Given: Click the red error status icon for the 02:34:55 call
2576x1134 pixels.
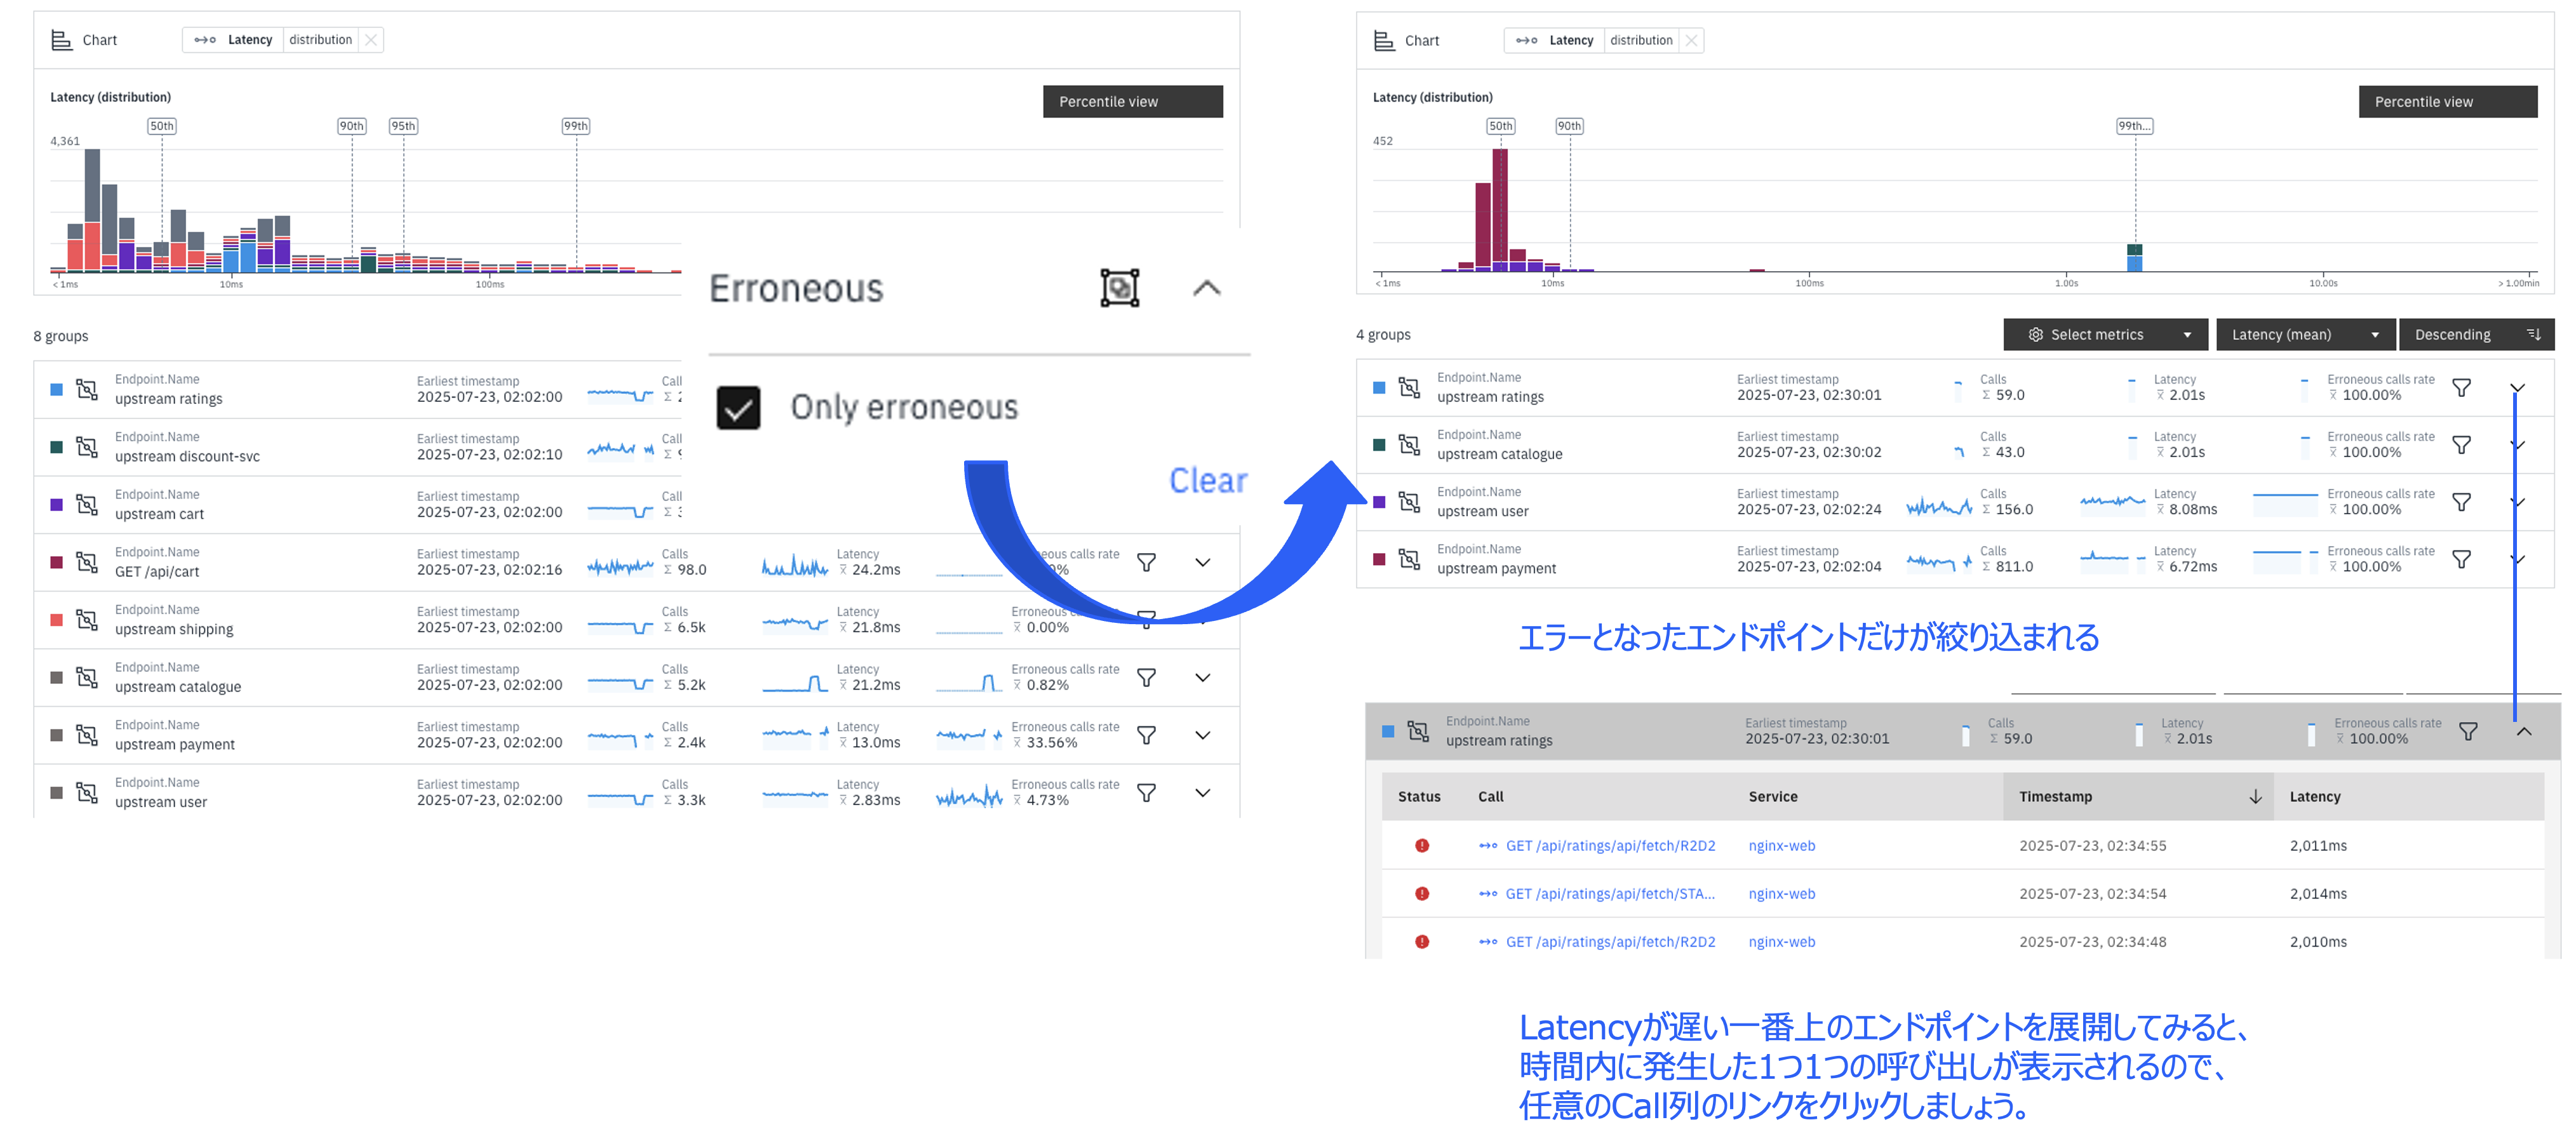Looking at the screenshot, I should click(1421, 846).
